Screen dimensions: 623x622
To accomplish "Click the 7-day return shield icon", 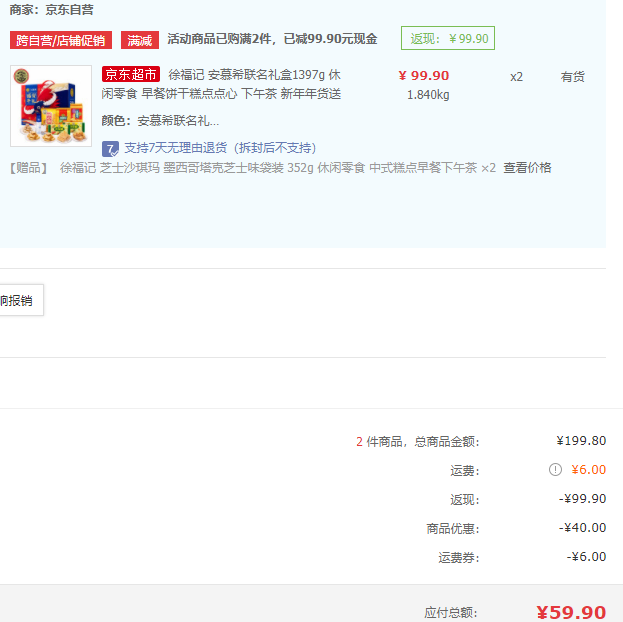I will pyautogui.click(x=111, y=148).
